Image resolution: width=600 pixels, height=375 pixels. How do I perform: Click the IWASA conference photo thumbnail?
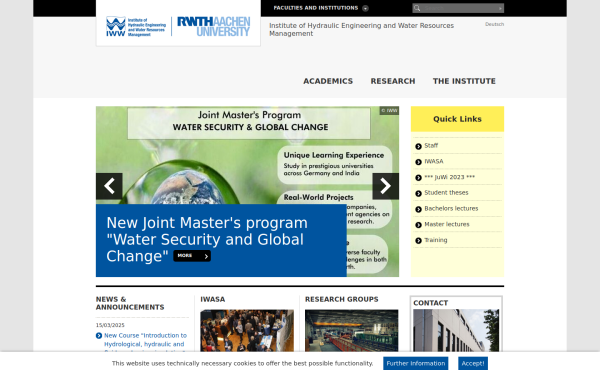coord(247,331)
